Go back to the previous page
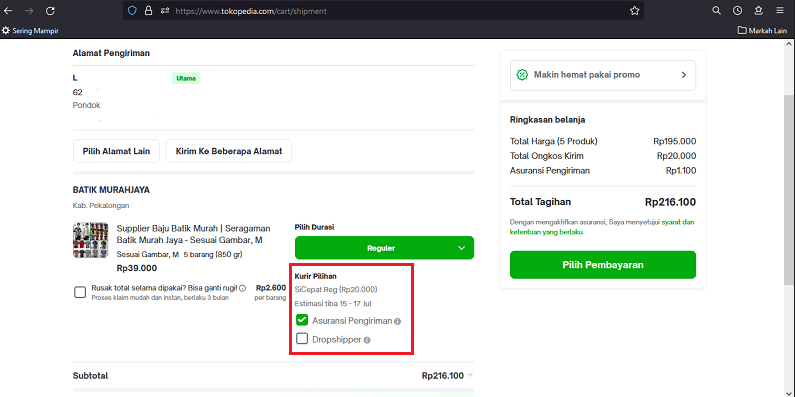Screen dimensions: 795x397 click(x=9, y=11)
